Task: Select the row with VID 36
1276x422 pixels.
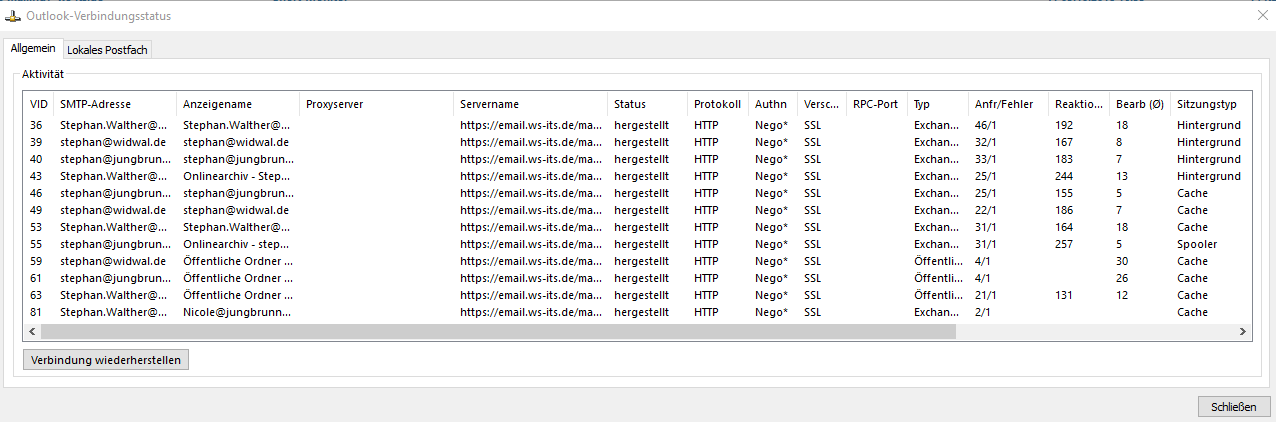Action: tap(638, 126)
